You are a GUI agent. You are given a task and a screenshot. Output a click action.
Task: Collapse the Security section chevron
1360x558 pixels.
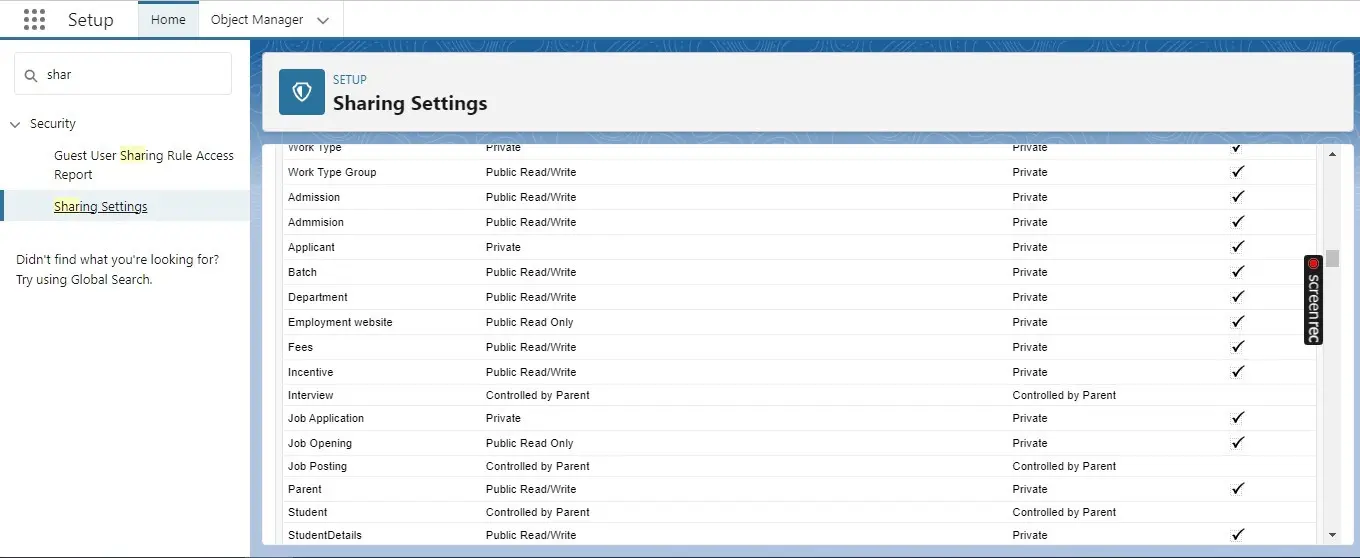tap(15, 124)
